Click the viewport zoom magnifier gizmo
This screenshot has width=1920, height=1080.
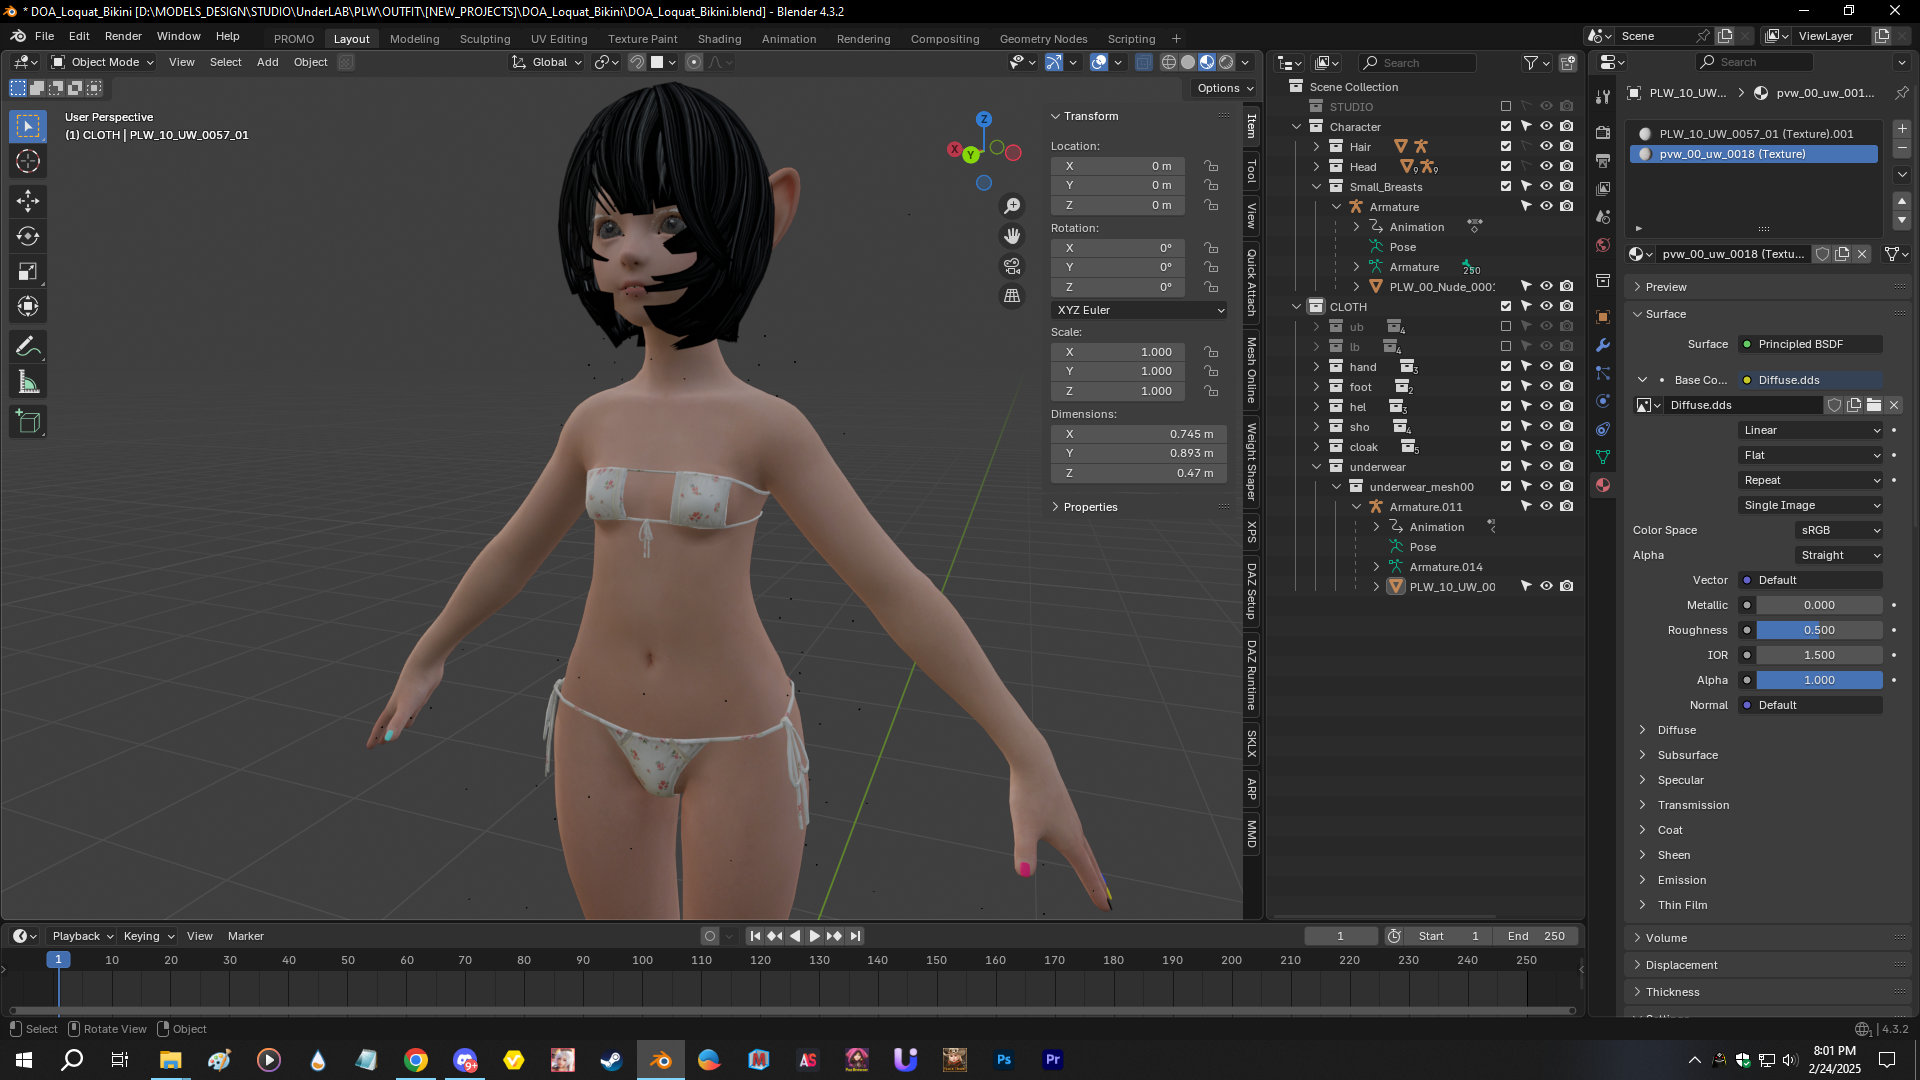click(1012, 205)
